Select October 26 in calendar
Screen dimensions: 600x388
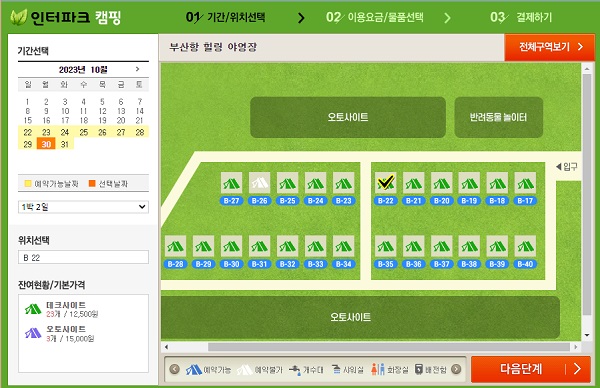click(x=102, y=132)
